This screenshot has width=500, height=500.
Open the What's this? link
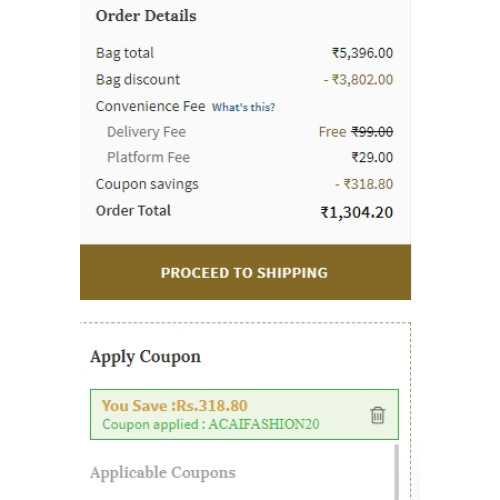coord(243,107)
